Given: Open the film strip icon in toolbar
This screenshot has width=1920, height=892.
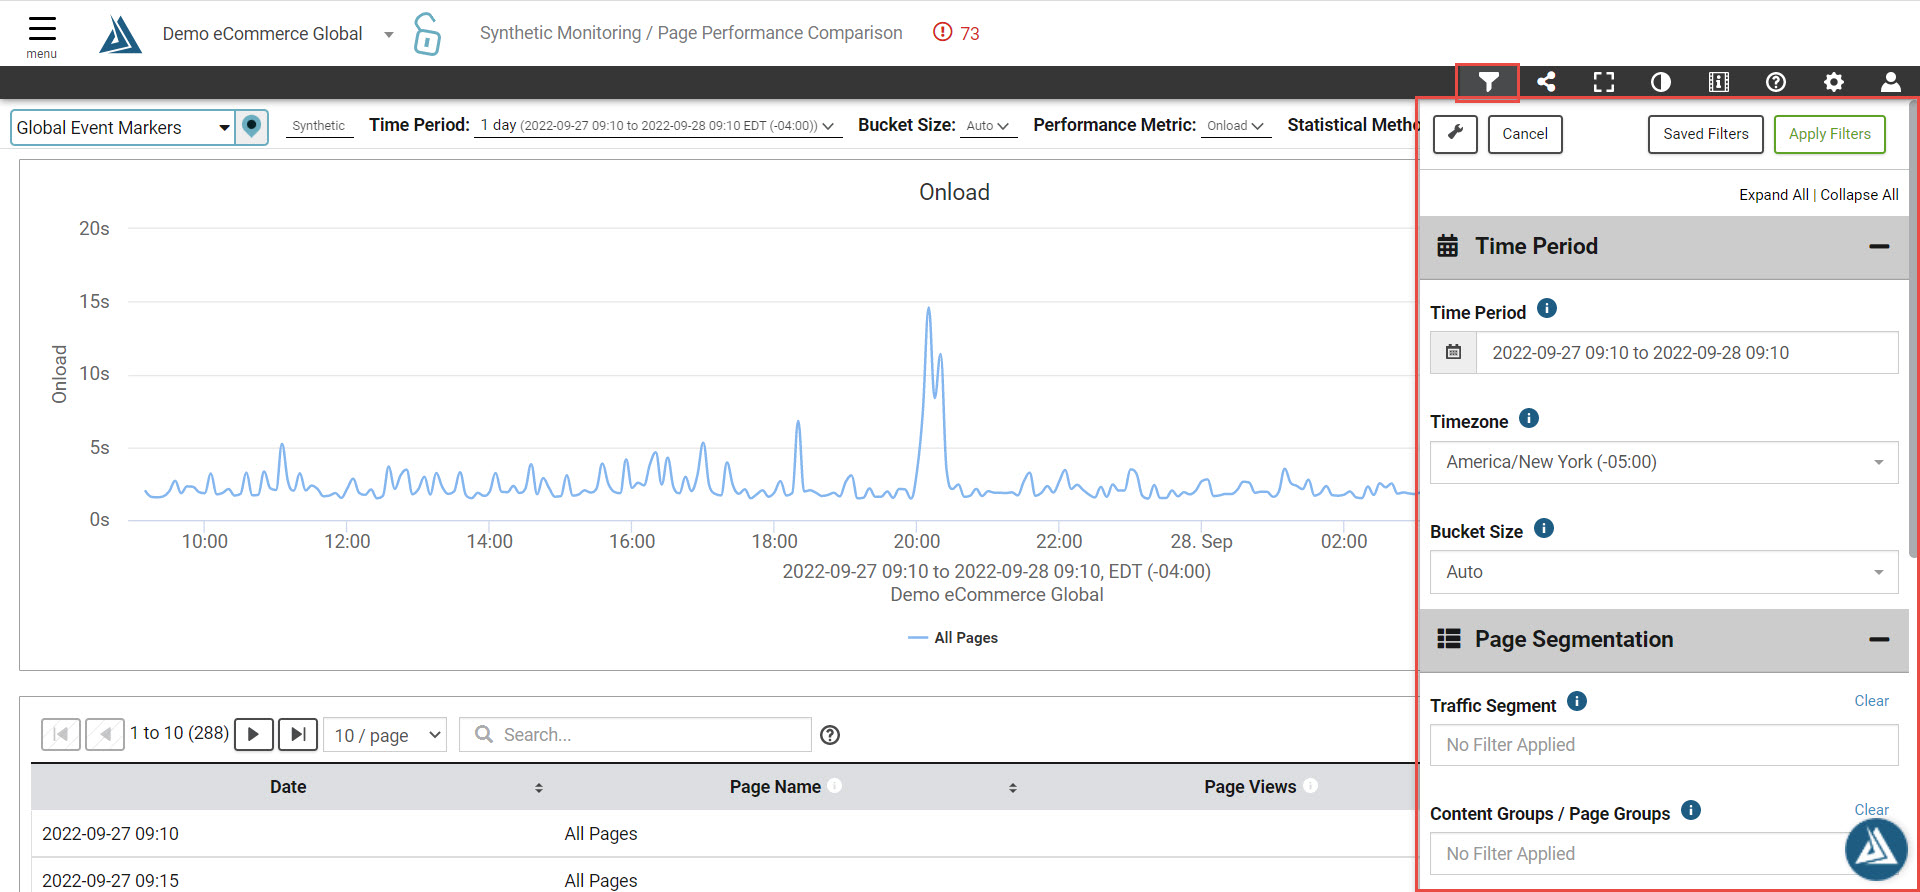Looking at the screenshot, I should pos(1719,82).
